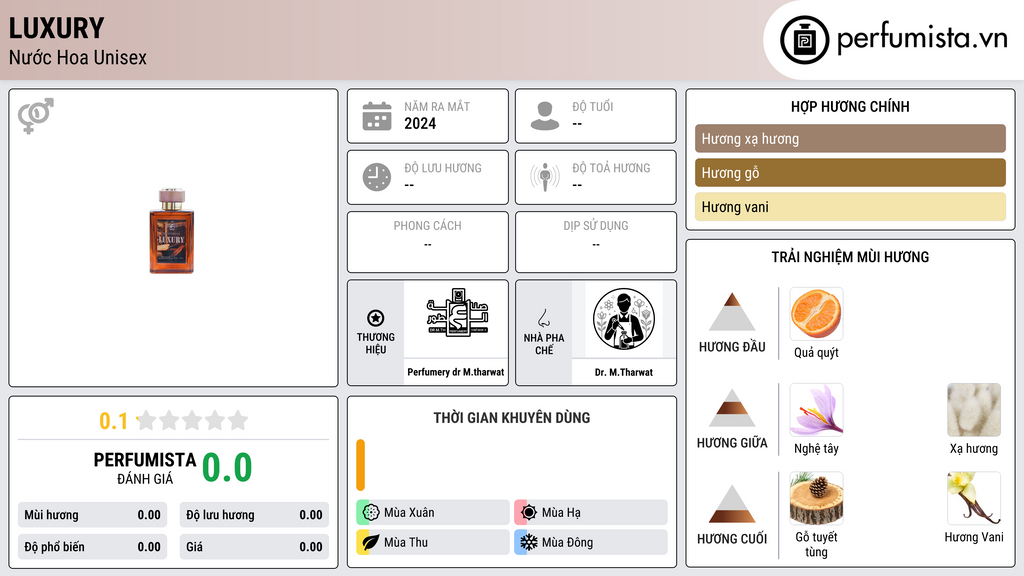
Task: Select the Hương vani accord bar
Action: pos(850,206)
